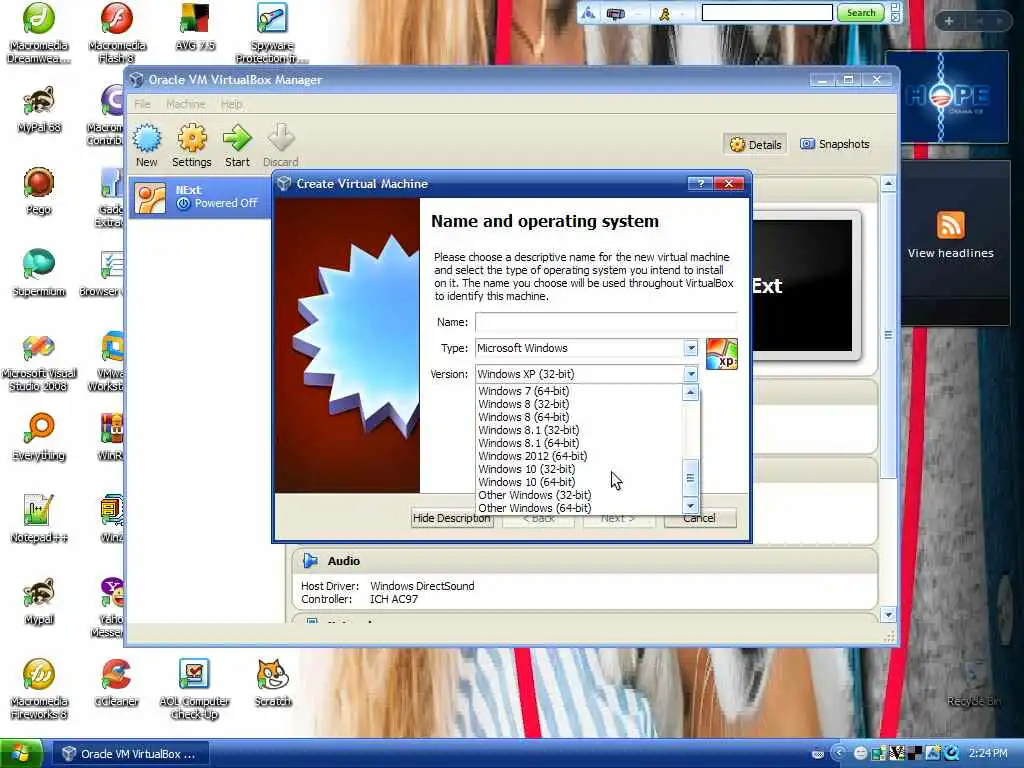Open the File menu
This screenshot has width=1024, height=768.
[142, 104]
